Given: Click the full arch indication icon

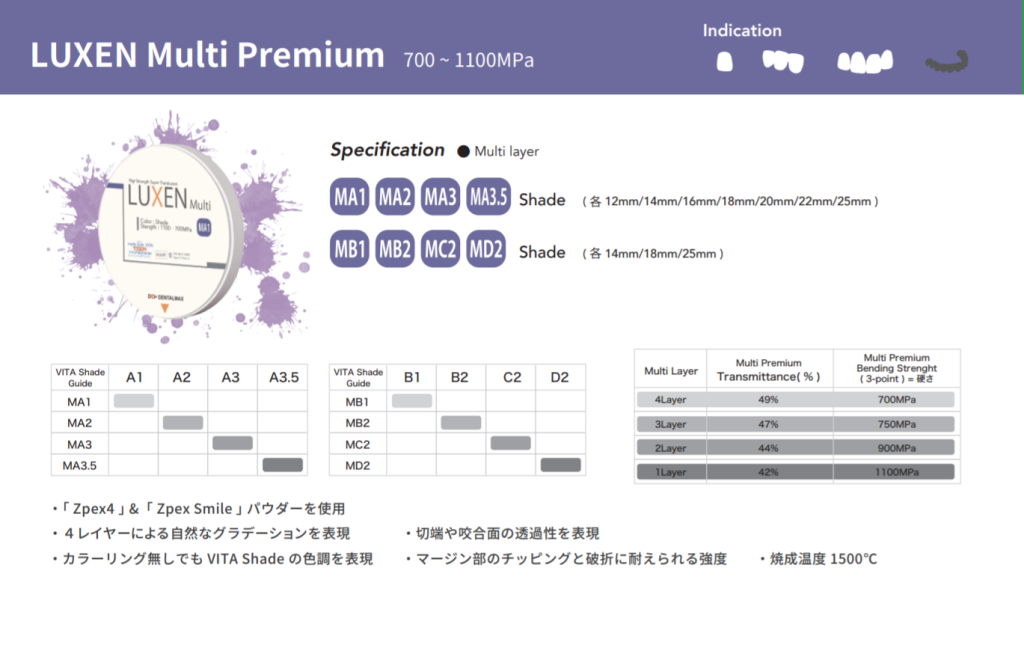Looking at the screenshot, I should [948, 62].
